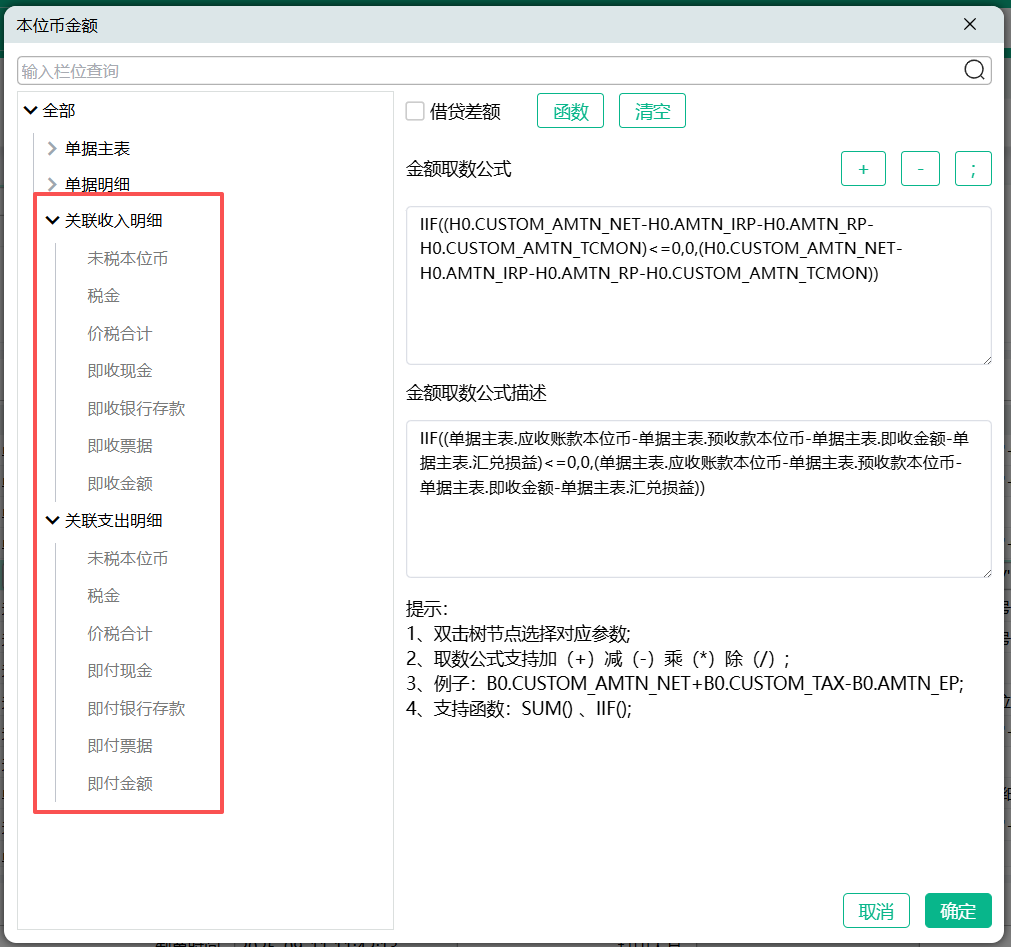The width and height of the screenshot is (1011, 947).
Task: Click the 金额取数公式 resize grip corner
Action: click(986, 360)
